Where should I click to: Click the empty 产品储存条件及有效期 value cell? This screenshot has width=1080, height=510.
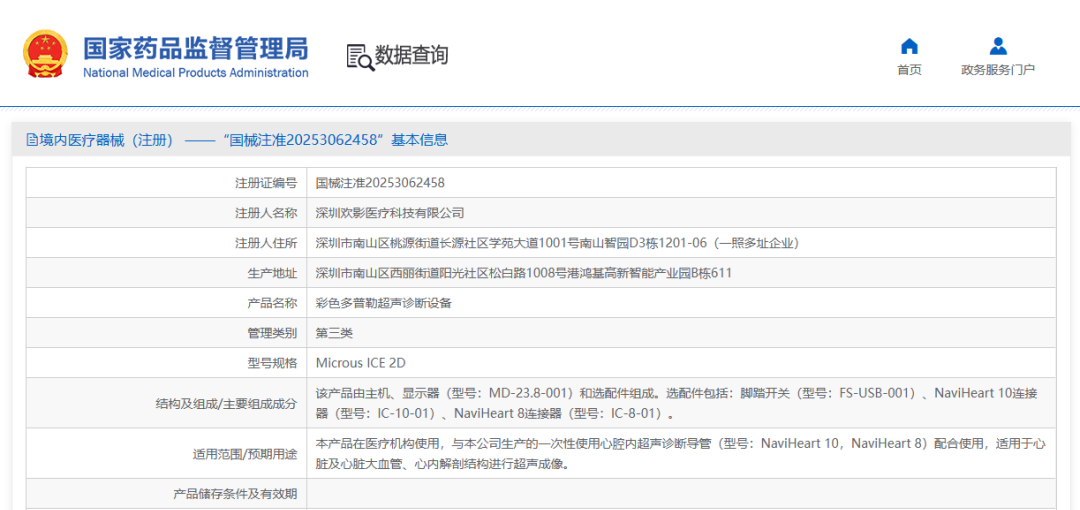[x=680, y=494]
